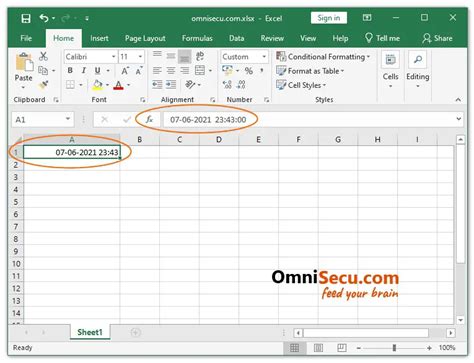Click the Percent Style icon
The width and height of the screenshot is (474, 363).
click(x=249, y=71)
